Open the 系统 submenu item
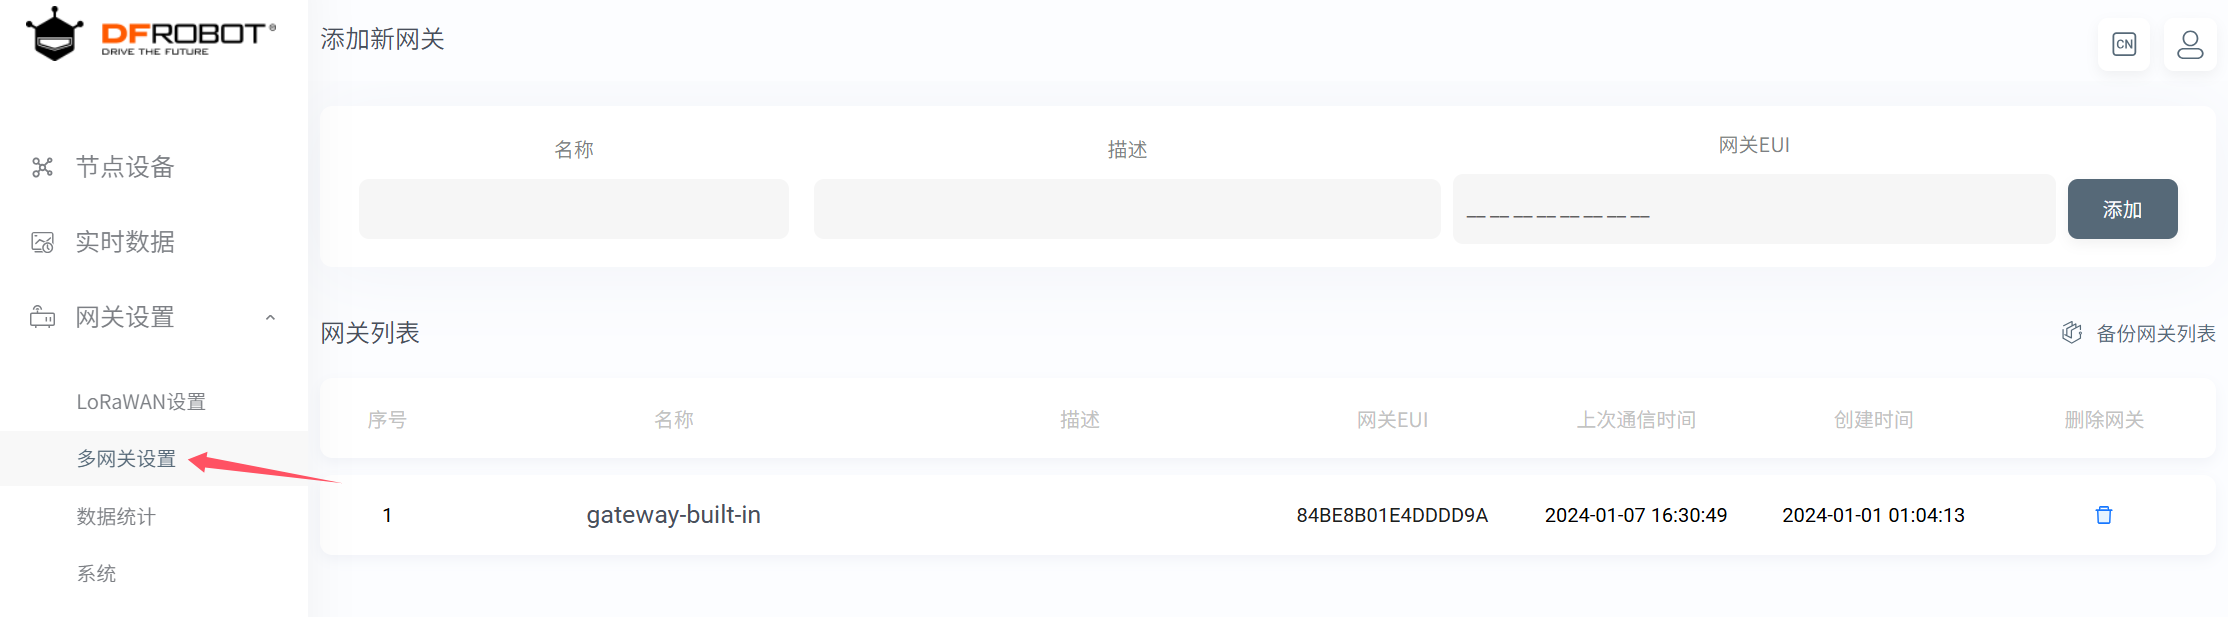Screen dimensions: 2228x617 pyautogui.click(x=96, y=574)
